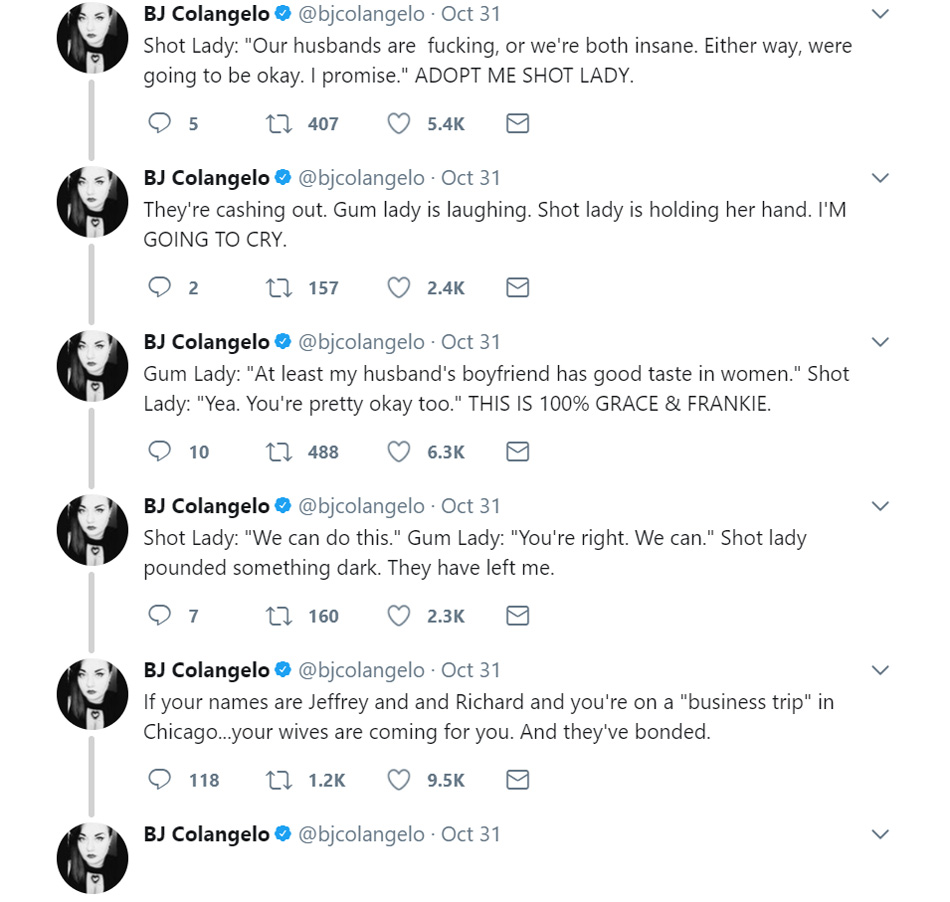
Task: Retweet the tweet with 1.2K retweets
Action: pyautogui.click(x=278, y=780)
